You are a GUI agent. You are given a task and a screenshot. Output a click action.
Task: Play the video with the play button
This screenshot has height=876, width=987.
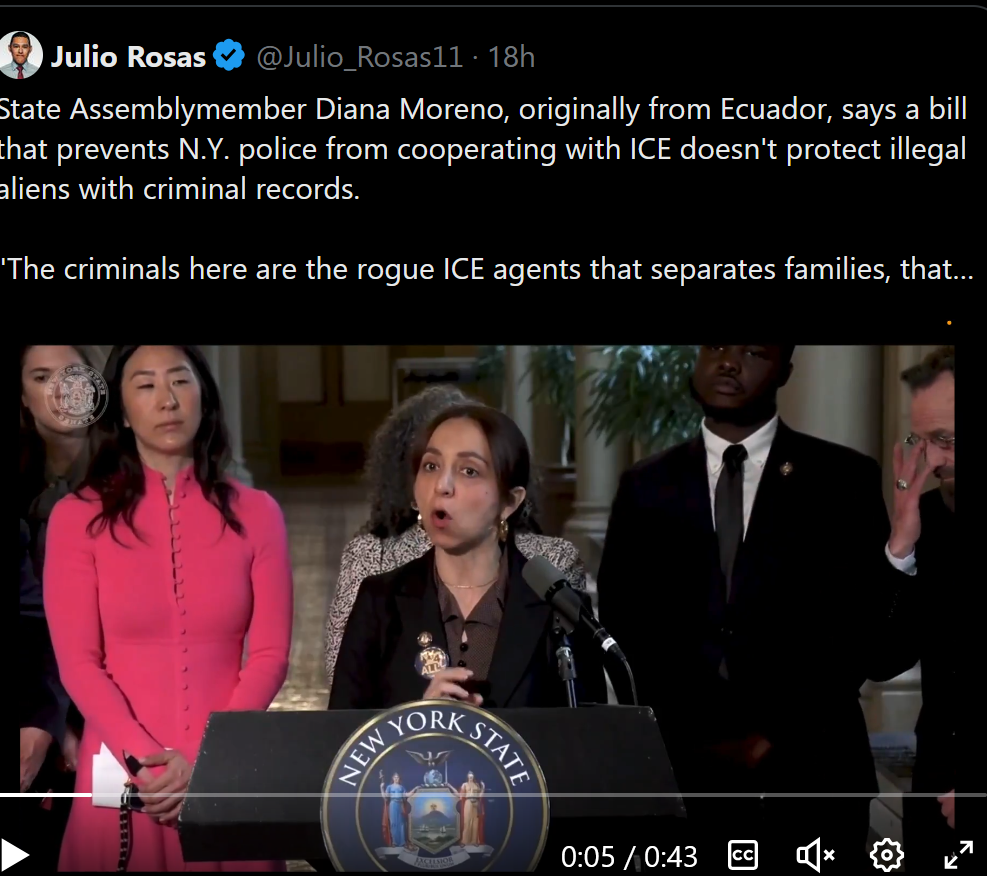click(14, 855)
